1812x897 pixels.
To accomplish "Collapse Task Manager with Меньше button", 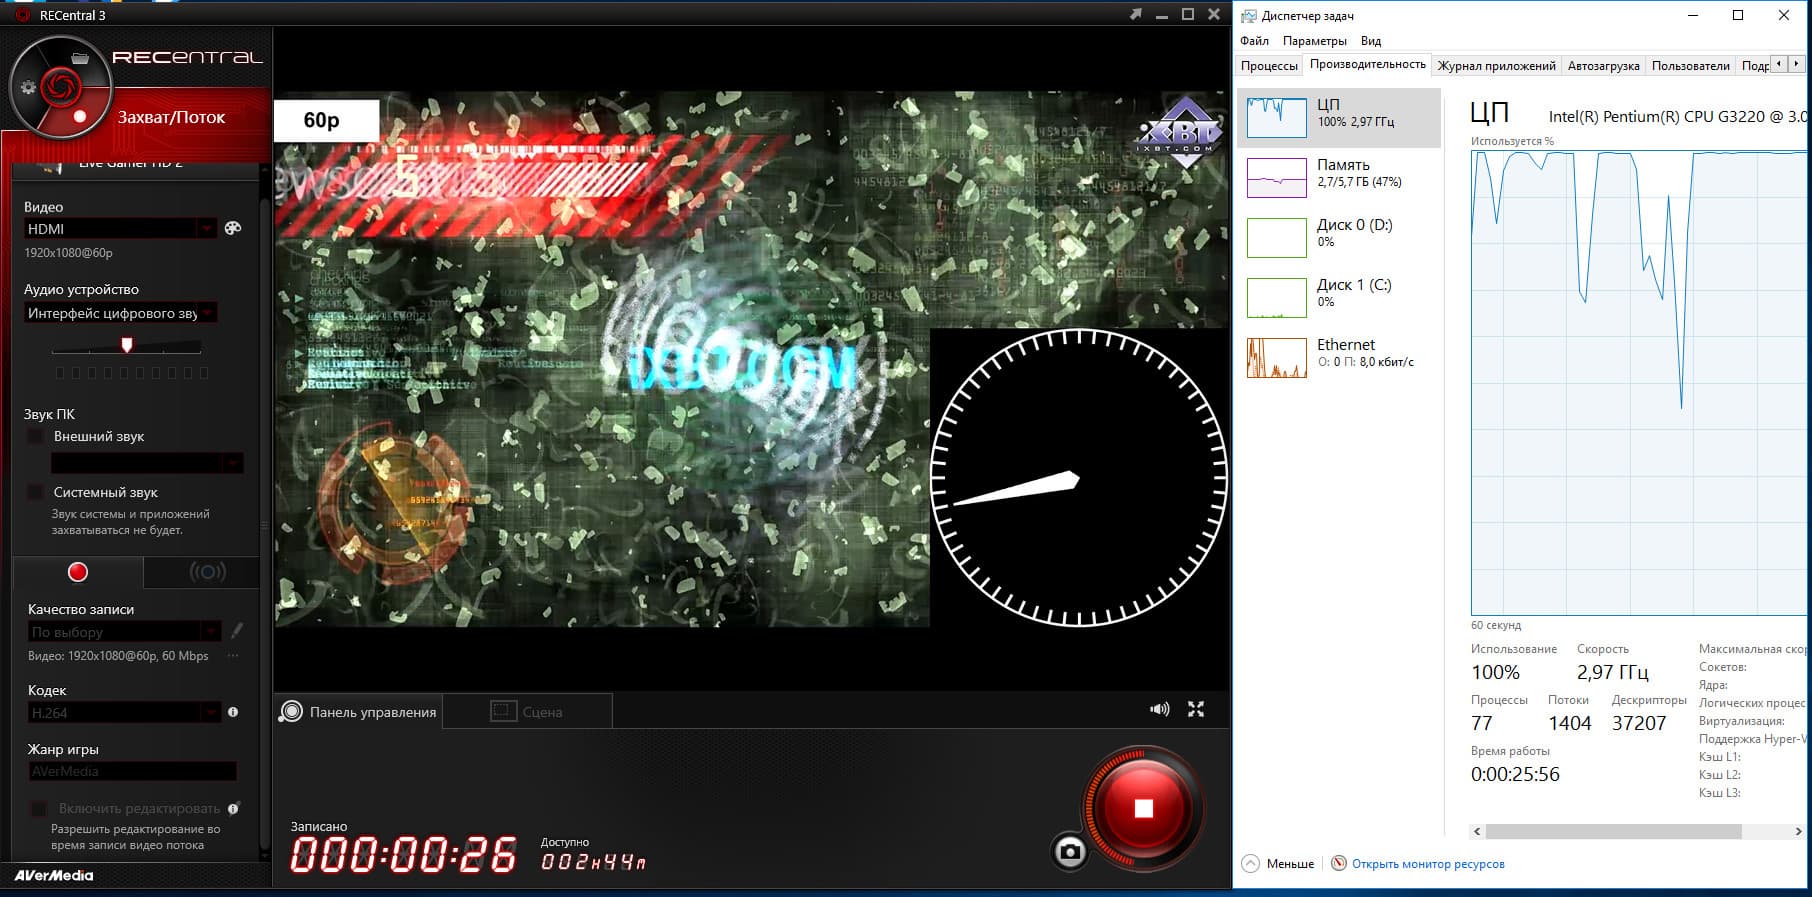I will (1278, 863).
